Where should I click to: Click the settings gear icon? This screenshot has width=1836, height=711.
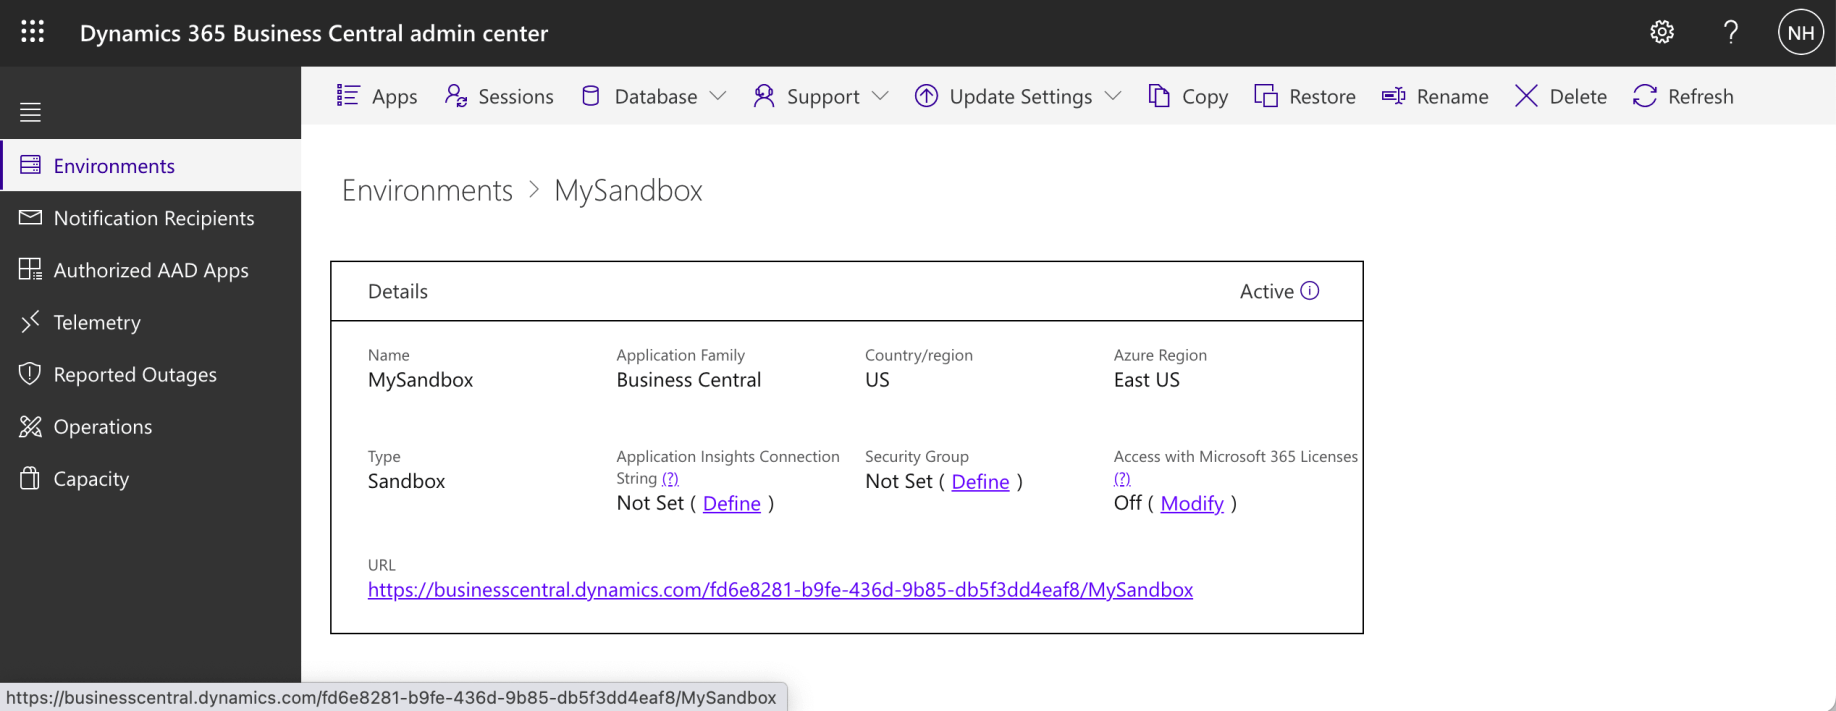(x=1662, y=32)
